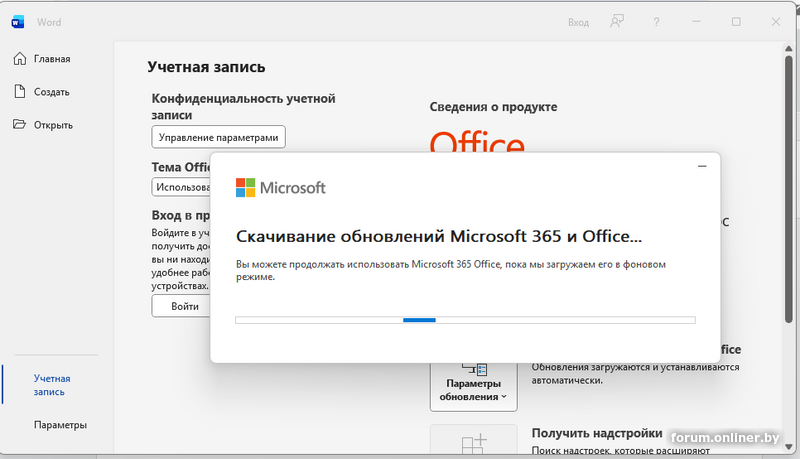Viewport: 800px width, 459px height.
Task: Expand the Параметры обновления dropdown button
Action: pyautogui.click(x=473, y=386)
